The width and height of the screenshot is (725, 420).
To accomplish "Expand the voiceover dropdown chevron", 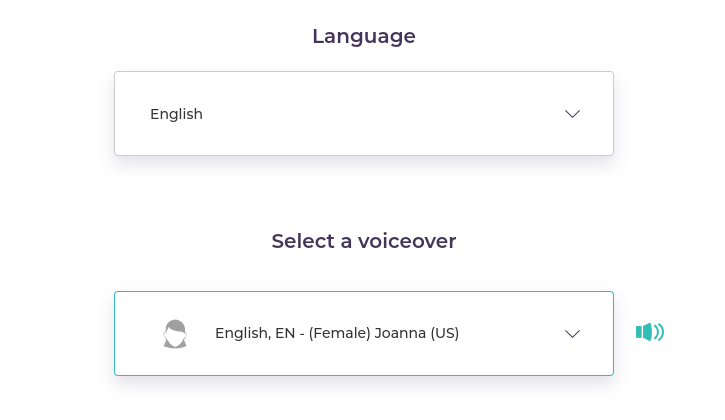I will [572, 334].
